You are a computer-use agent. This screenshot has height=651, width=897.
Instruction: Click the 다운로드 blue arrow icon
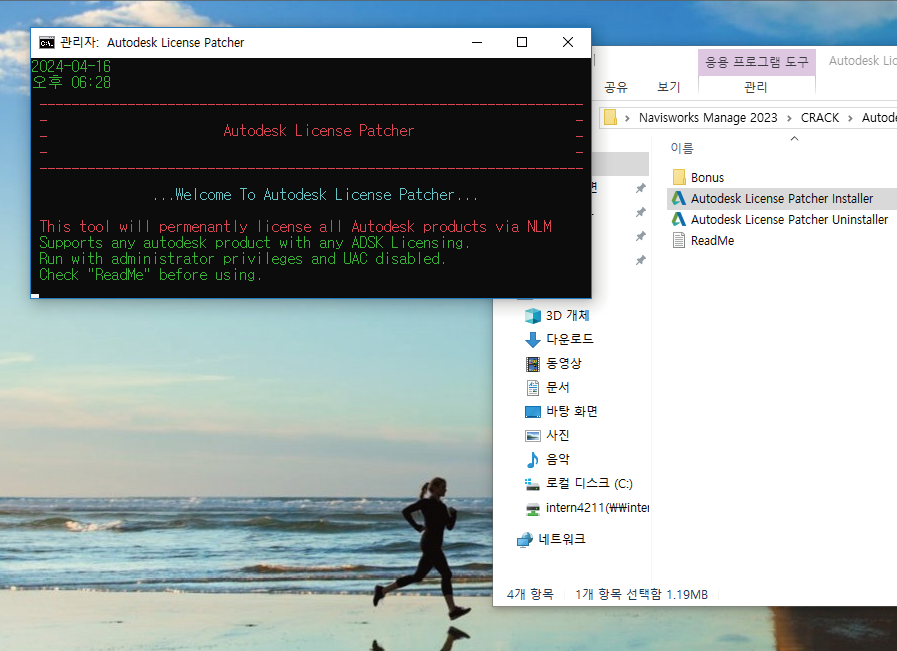[x=533, y=340]
